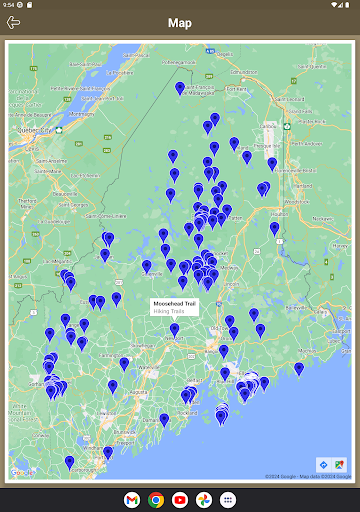Screen dimensions: 360x512
Task: Launch Gmail from the dock
Action: point(132,500)
